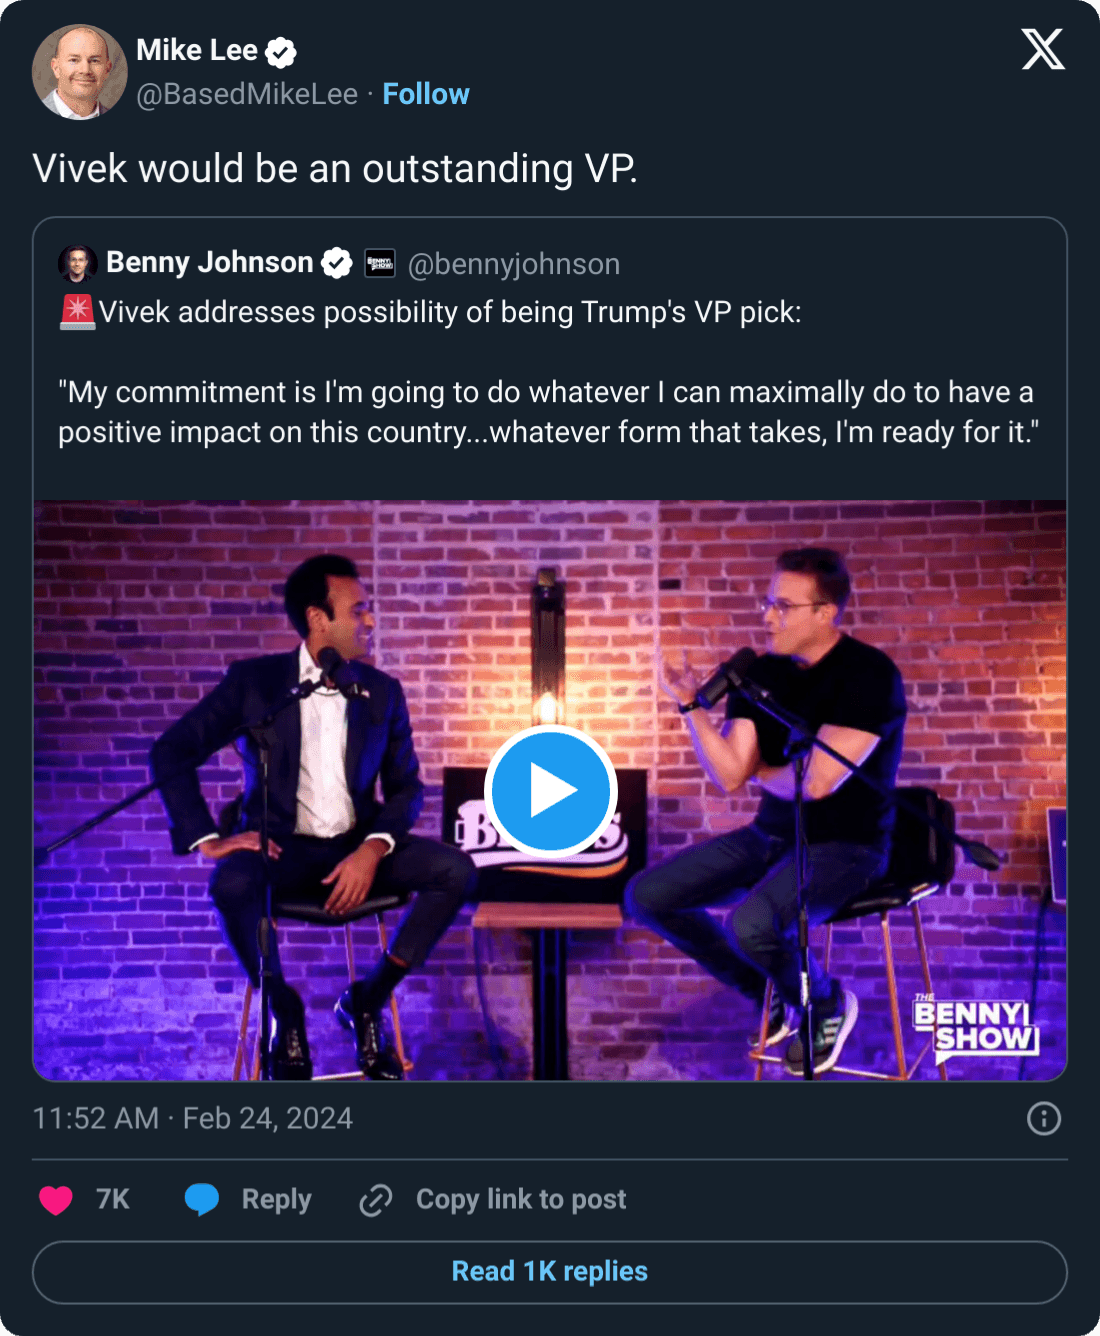Open Benny Johnson's small avatar
Image resolution: width=1100 pixels, height=1336 pixels.
pyautogui.click(x=77, y=263)
